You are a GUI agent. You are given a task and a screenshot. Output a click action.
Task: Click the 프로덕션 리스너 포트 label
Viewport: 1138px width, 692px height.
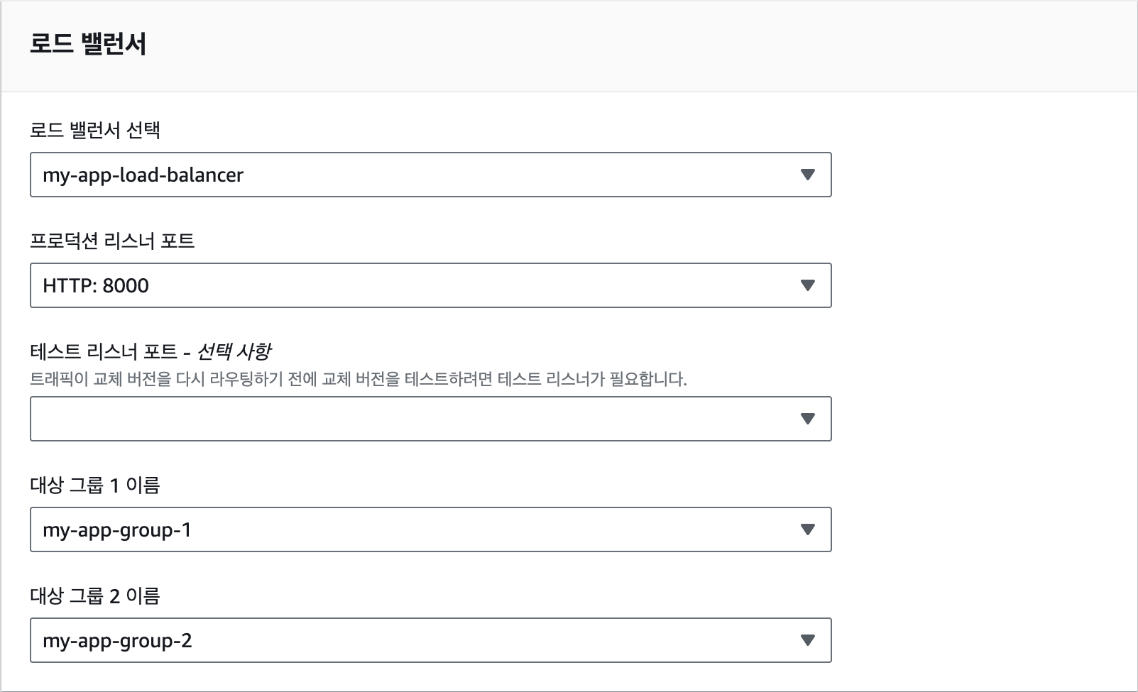(x=112, y=240)
